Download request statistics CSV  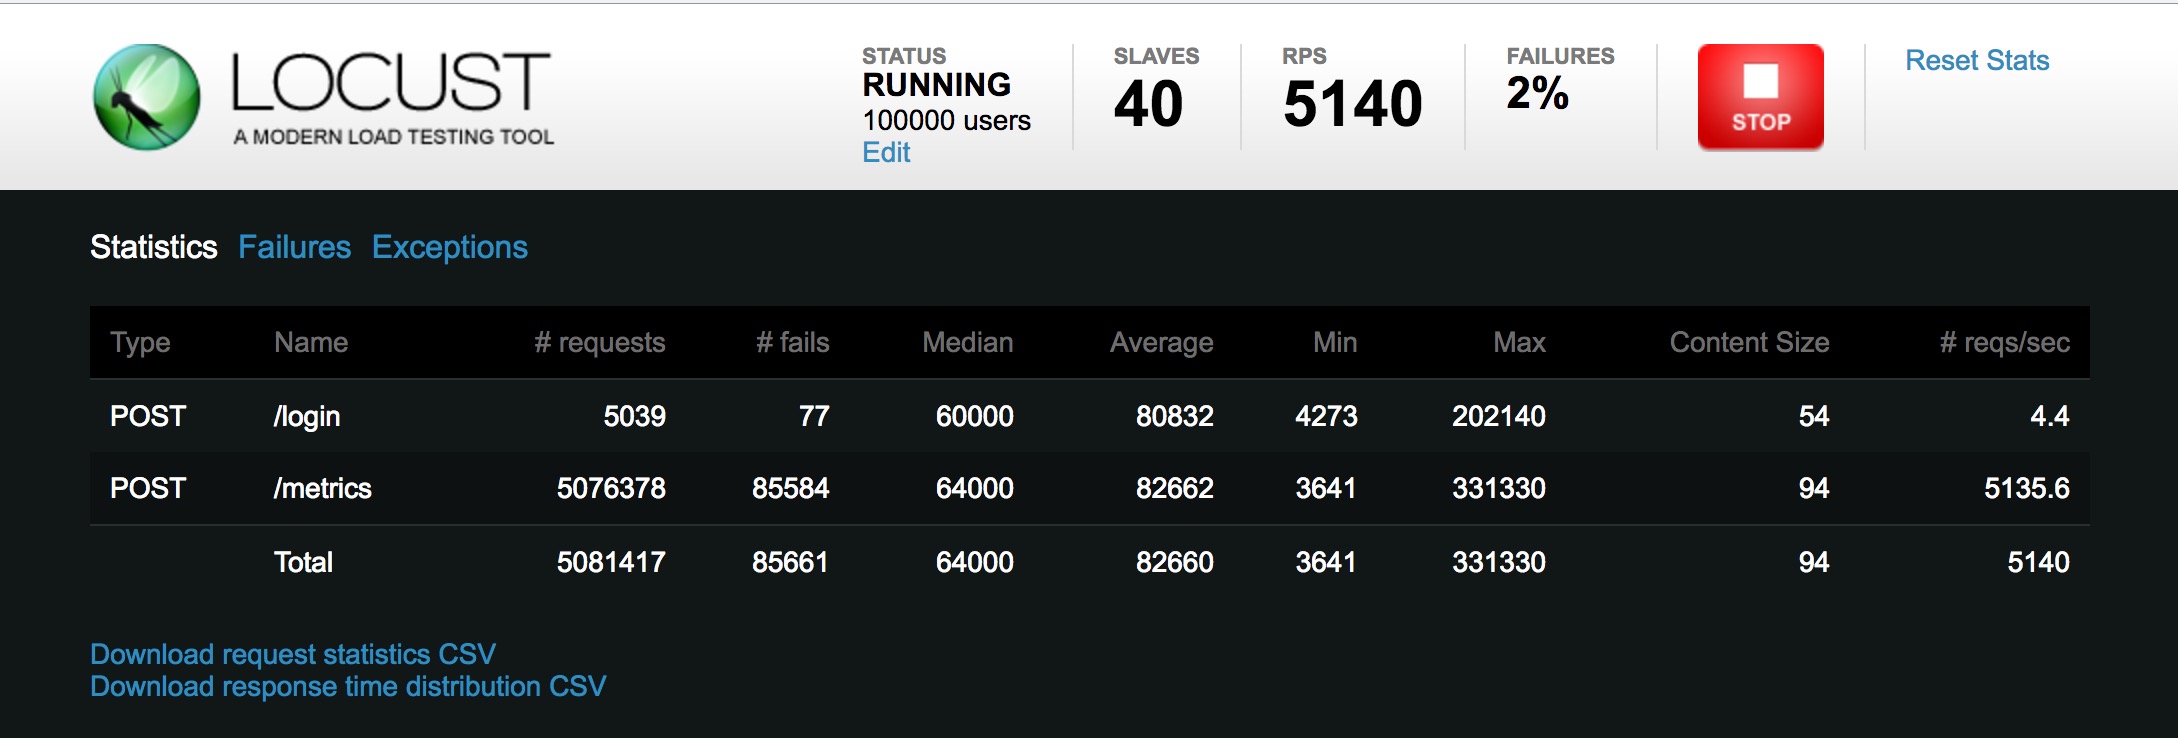293,654
